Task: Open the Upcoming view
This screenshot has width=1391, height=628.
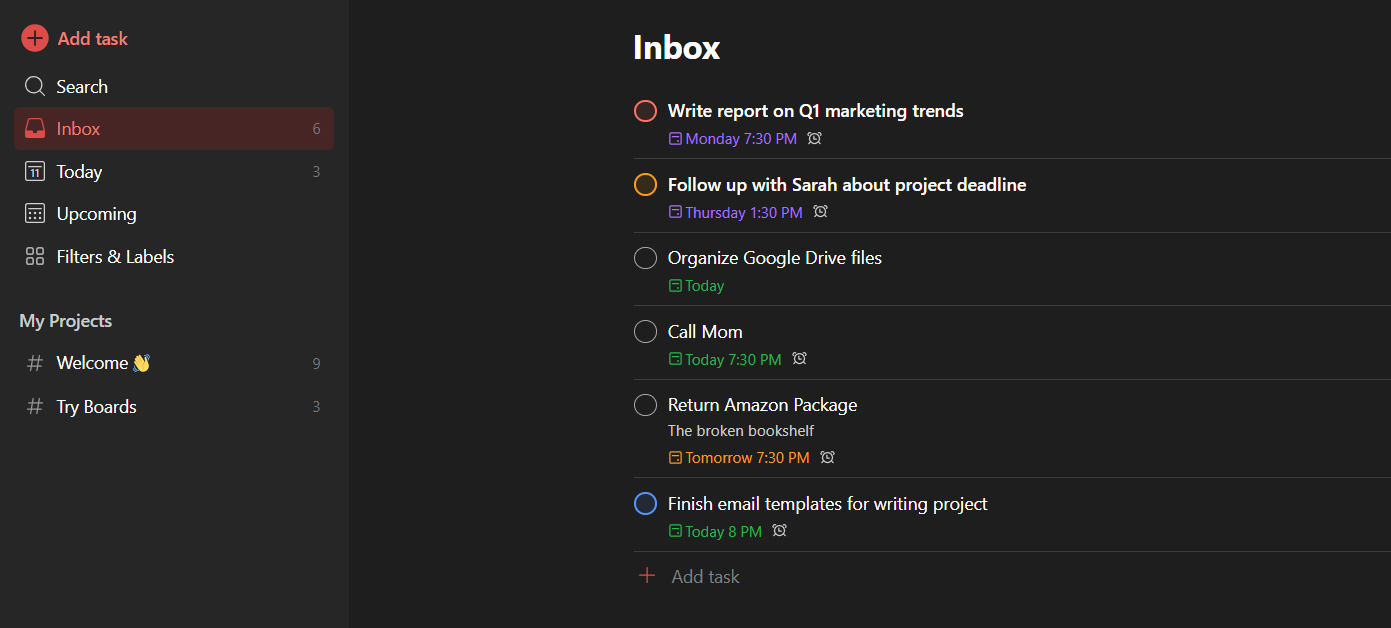Action: pos(96,213)
